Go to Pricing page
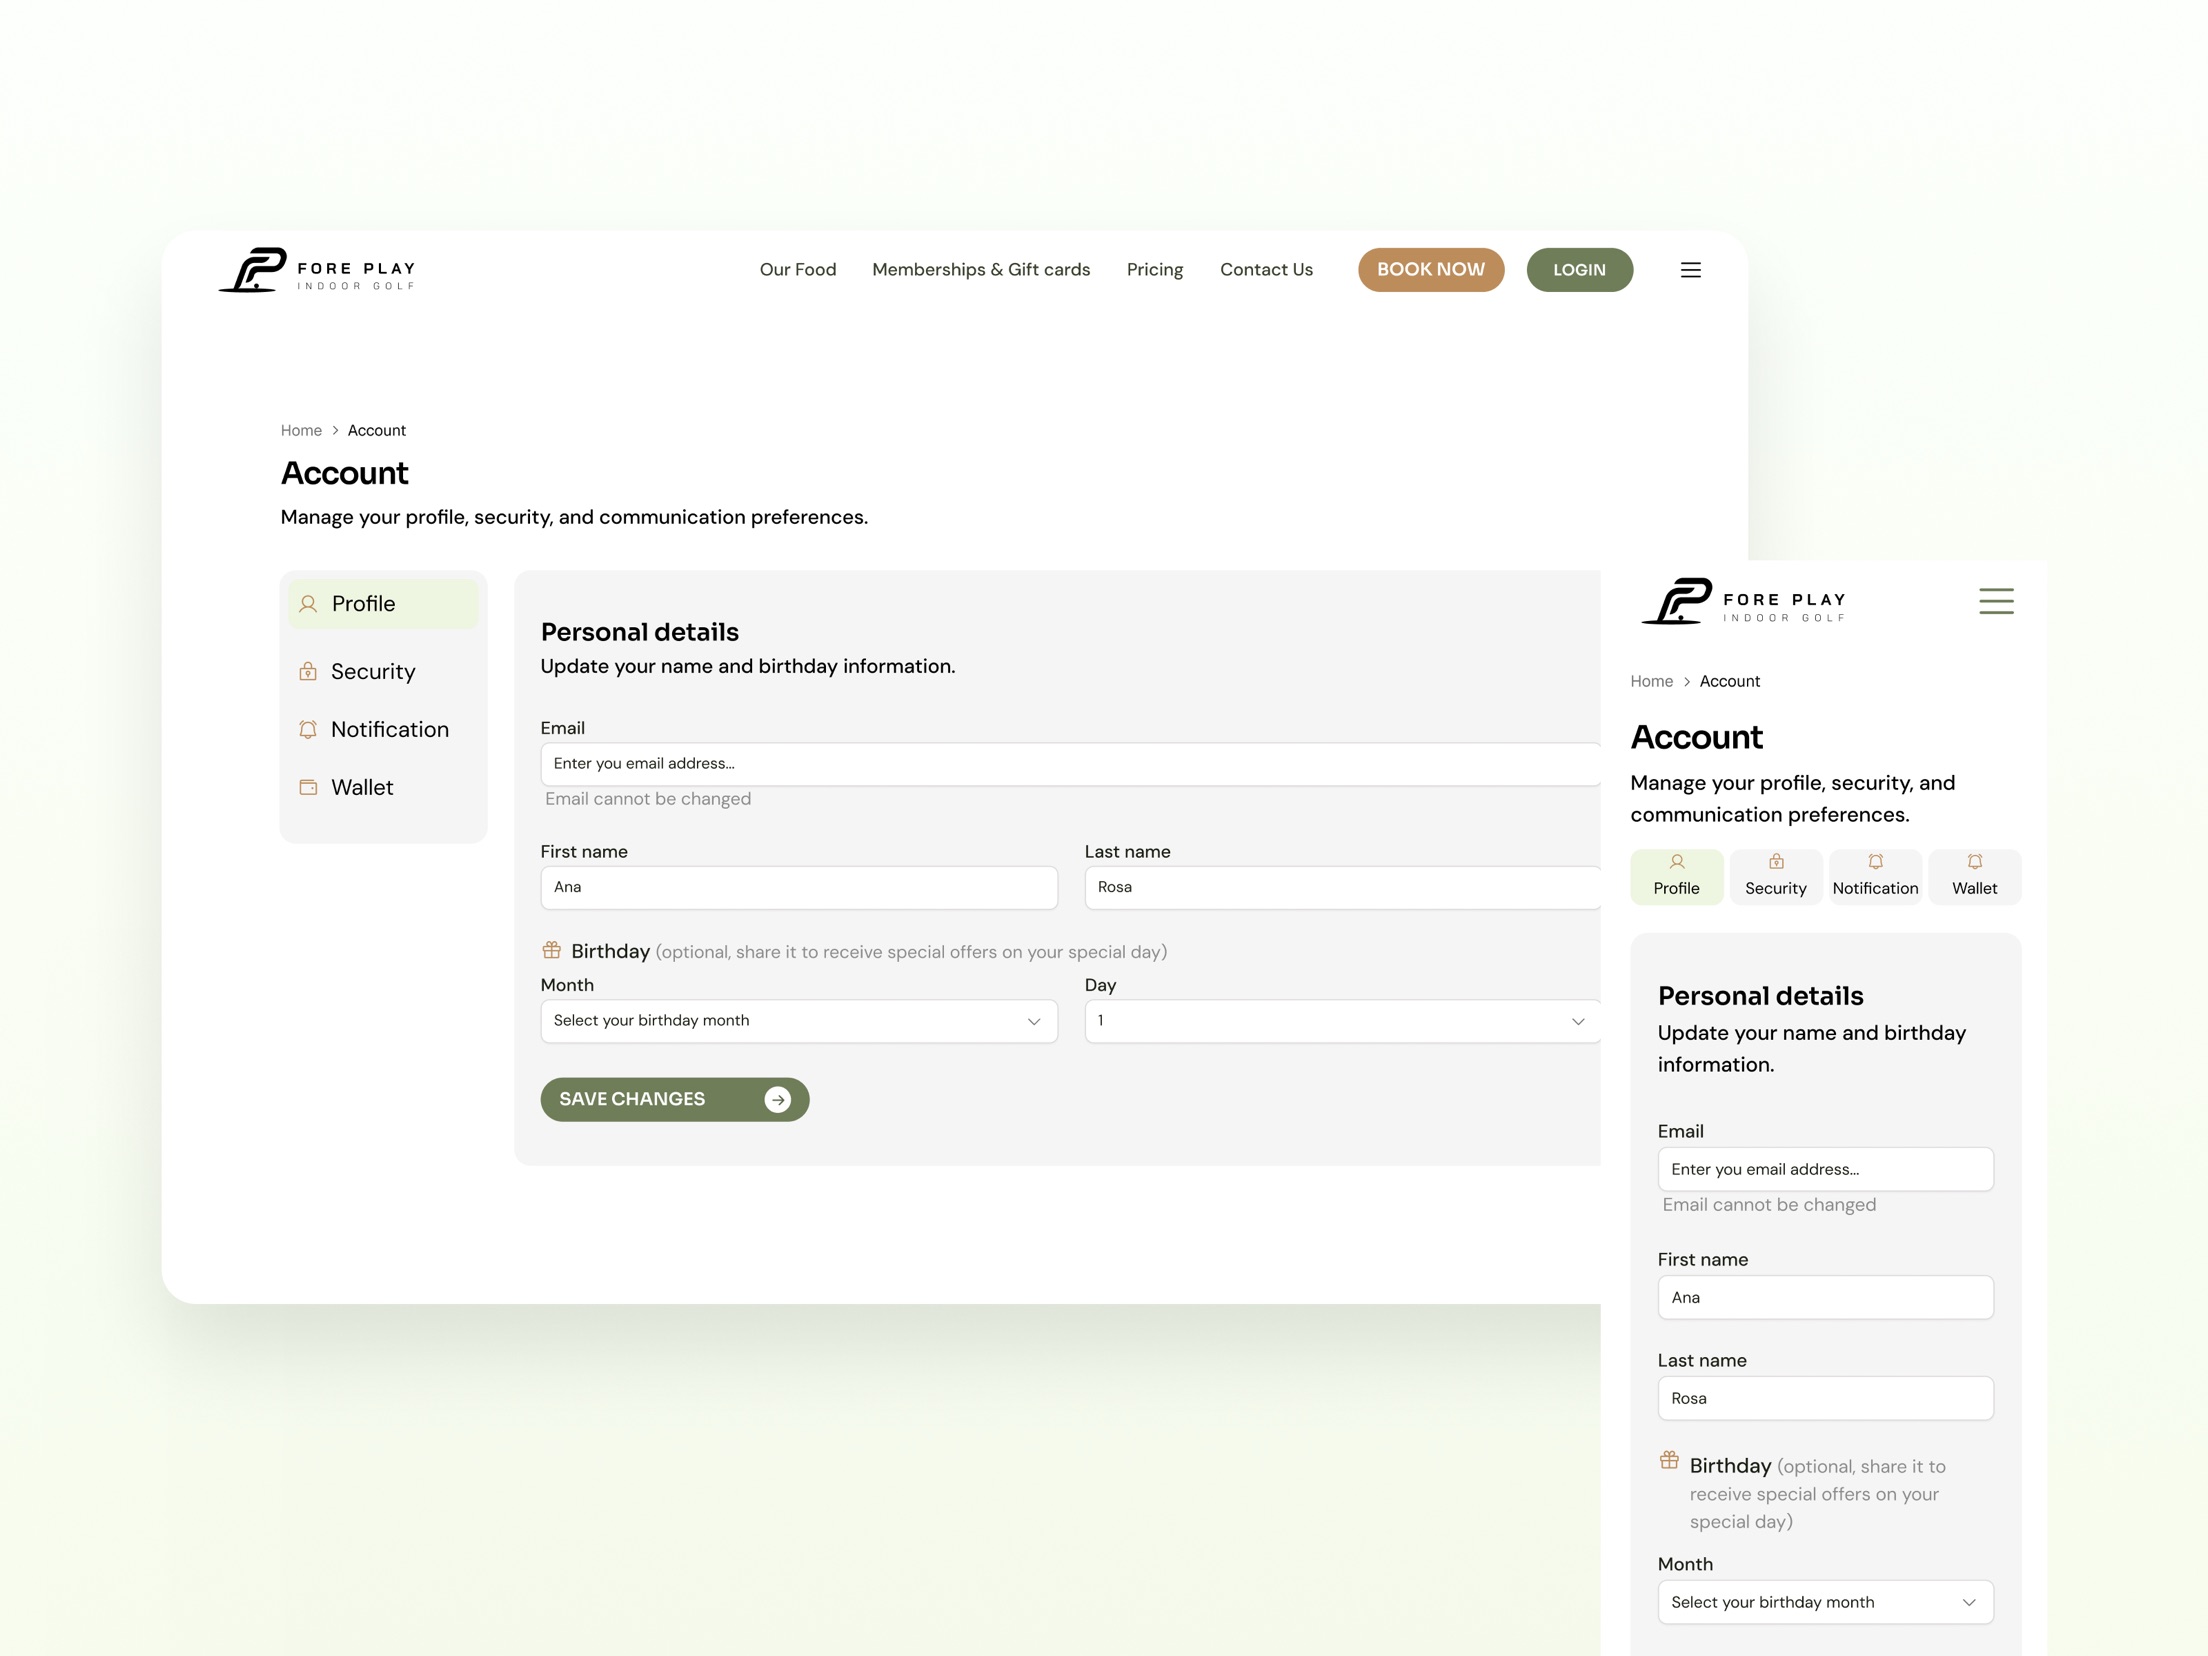Viewport: 2208px width, 1656px height. pos(1154,270)
